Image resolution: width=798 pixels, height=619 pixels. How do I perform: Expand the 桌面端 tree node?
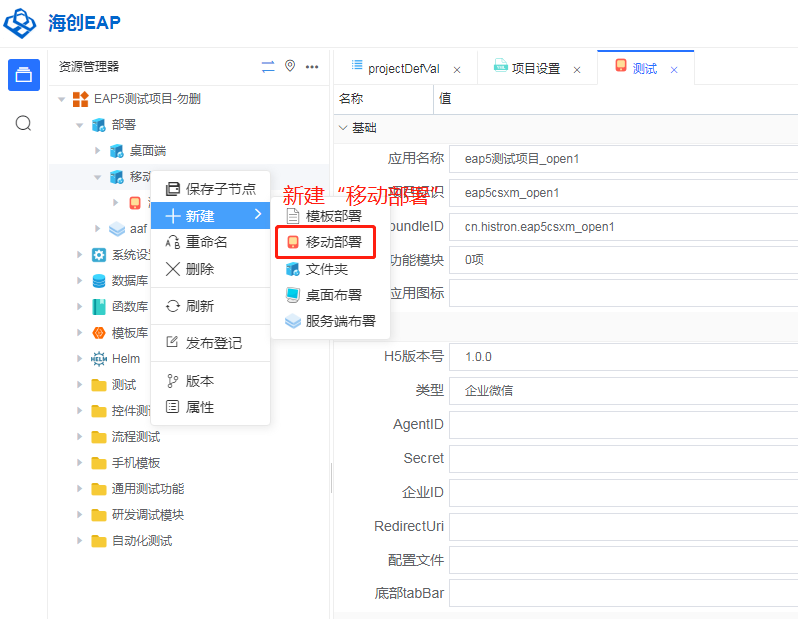click(98, 151)
